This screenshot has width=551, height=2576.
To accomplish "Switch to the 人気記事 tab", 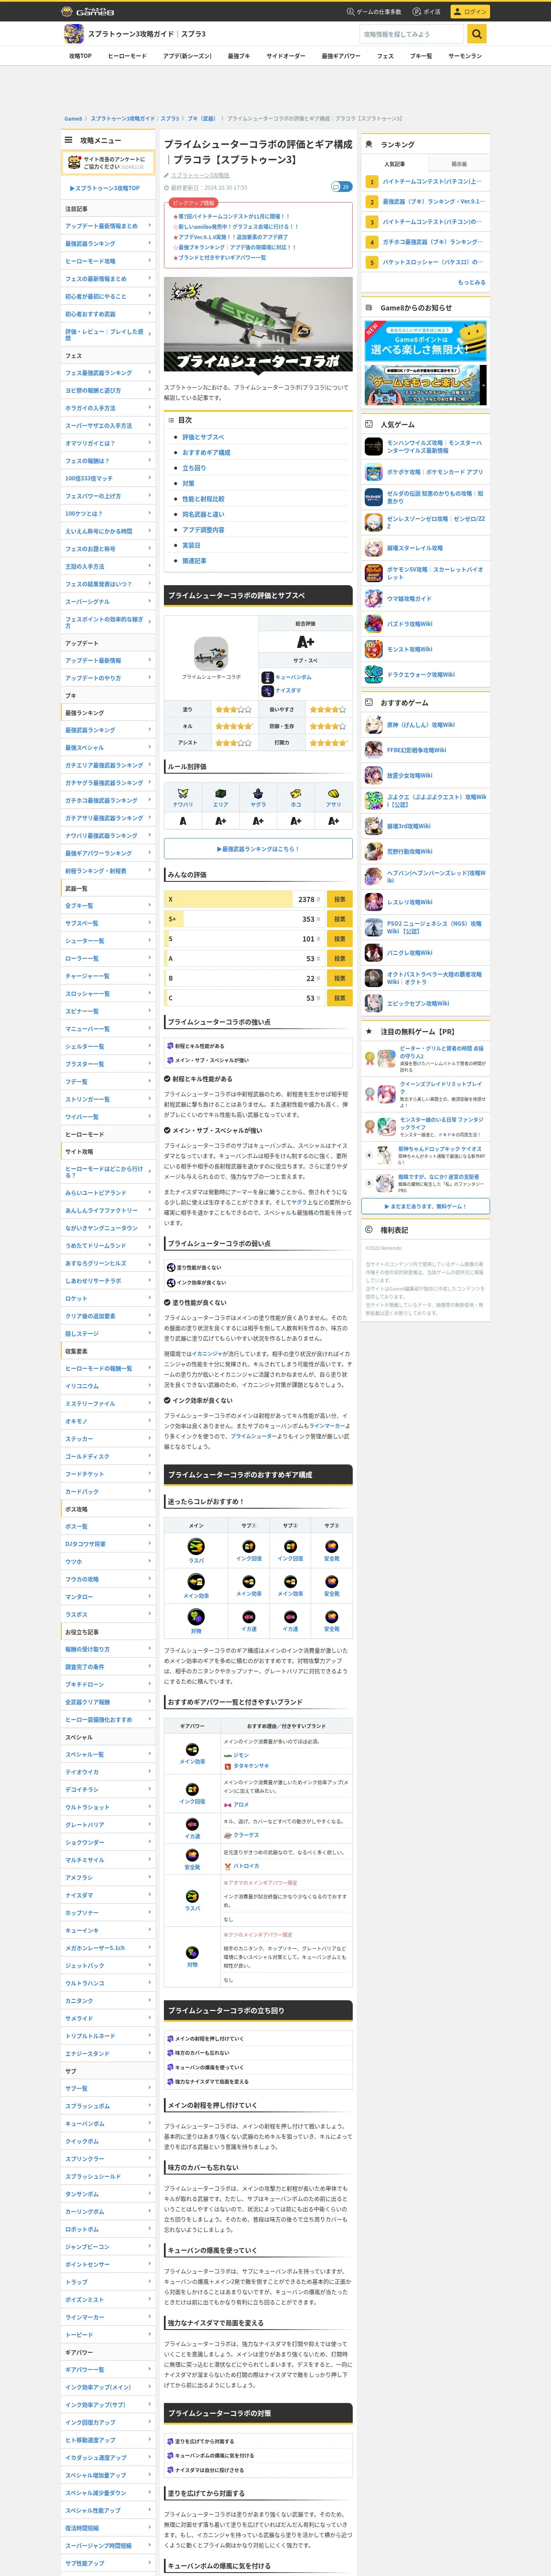I will tap(394, 164).
